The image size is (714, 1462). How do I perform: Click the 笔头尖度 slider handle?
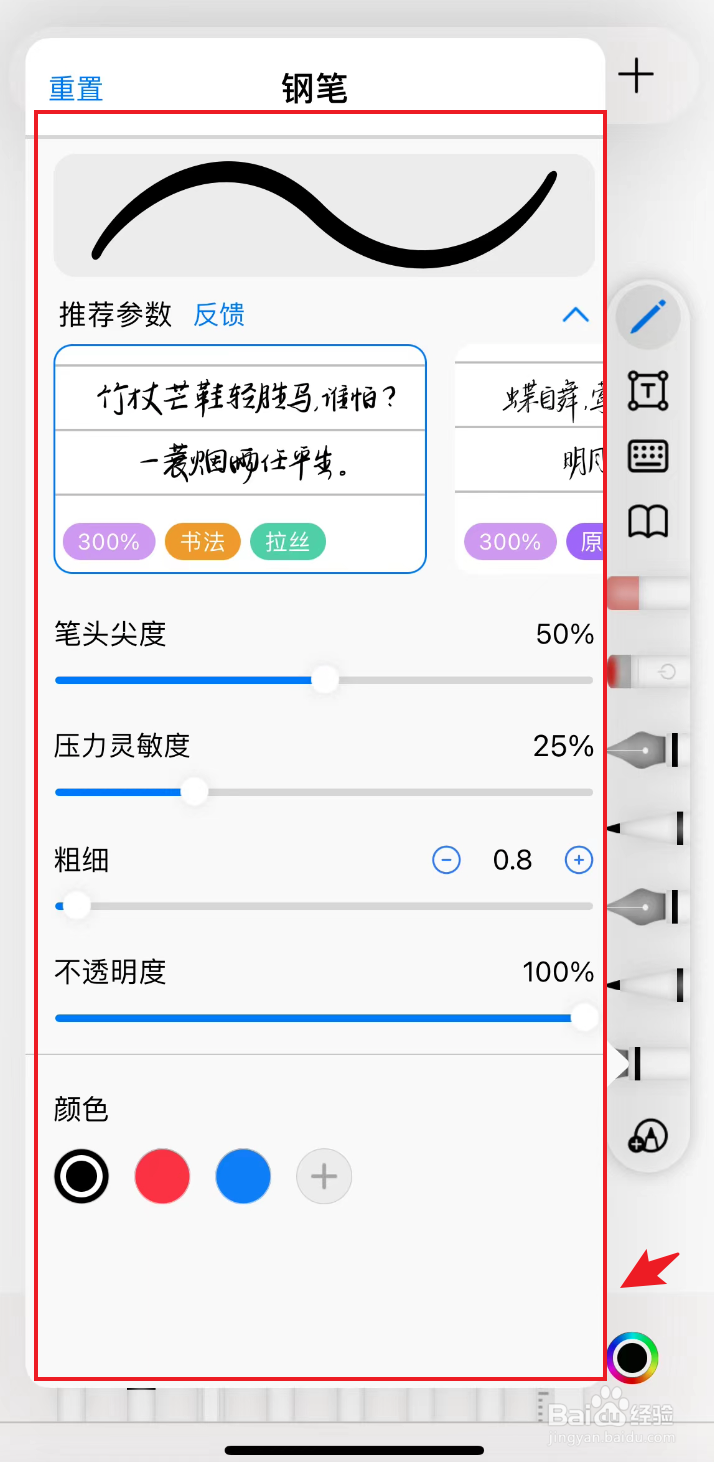(325, 680)
